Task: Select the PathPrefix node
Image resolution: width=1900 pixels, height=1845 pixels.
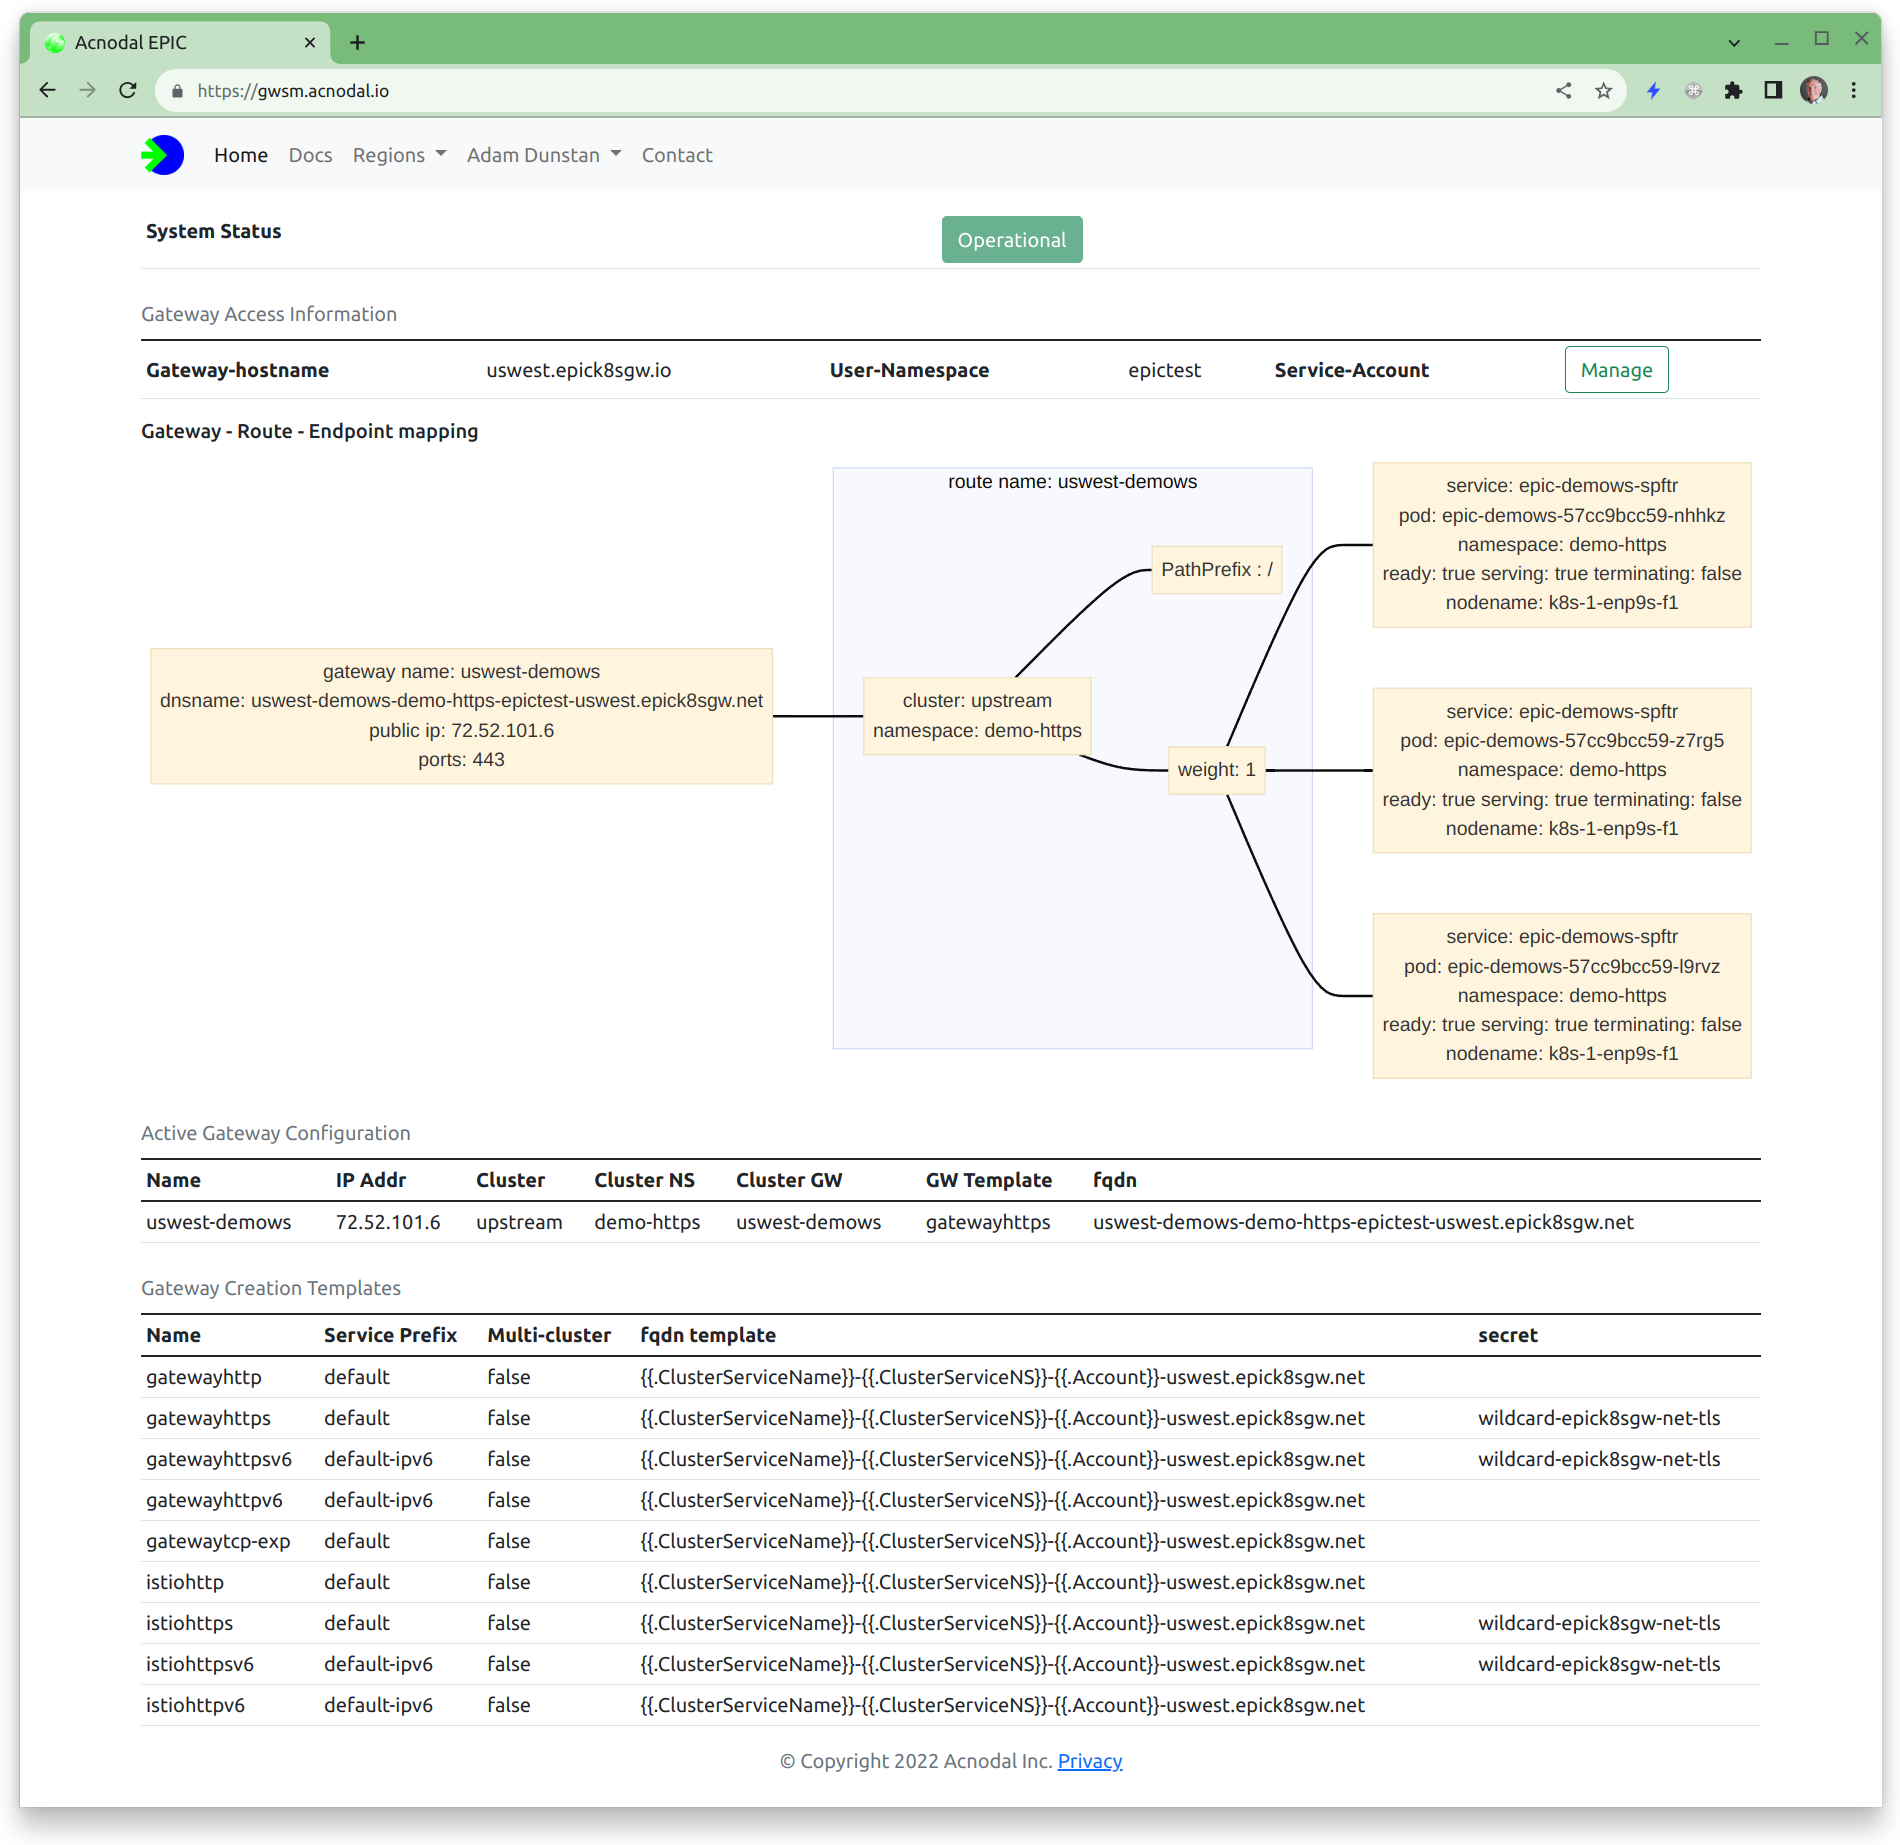Action: [x=1217, y=570]
